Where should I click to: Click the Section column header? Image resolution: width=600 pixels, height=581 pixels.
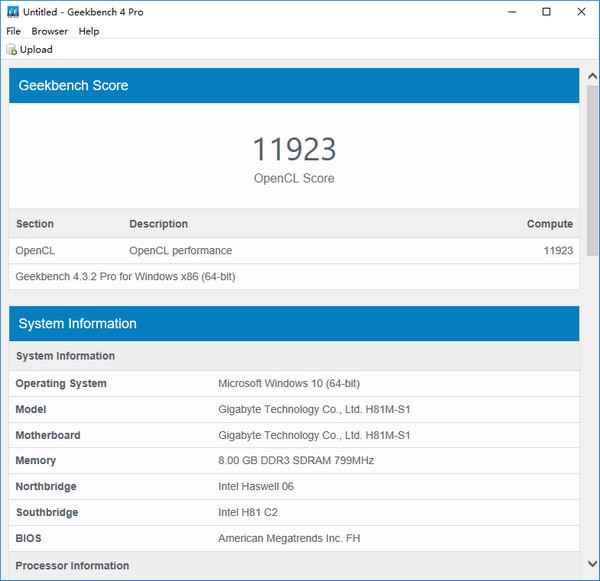tap(35, 224)
